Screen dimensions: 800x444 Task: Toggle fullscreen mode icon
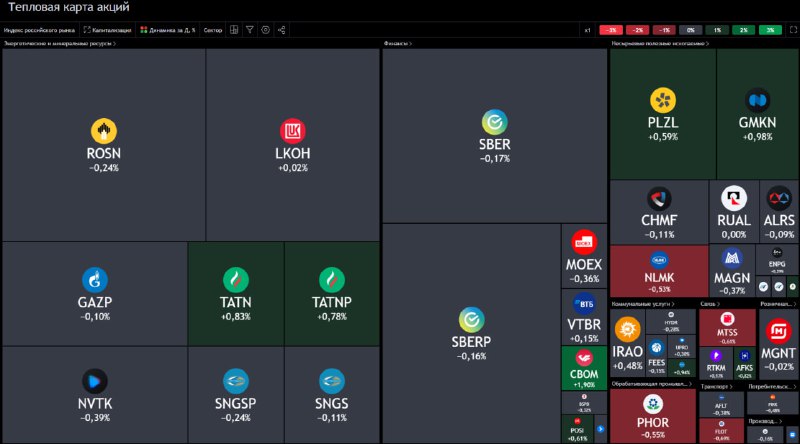coord(793,30)
